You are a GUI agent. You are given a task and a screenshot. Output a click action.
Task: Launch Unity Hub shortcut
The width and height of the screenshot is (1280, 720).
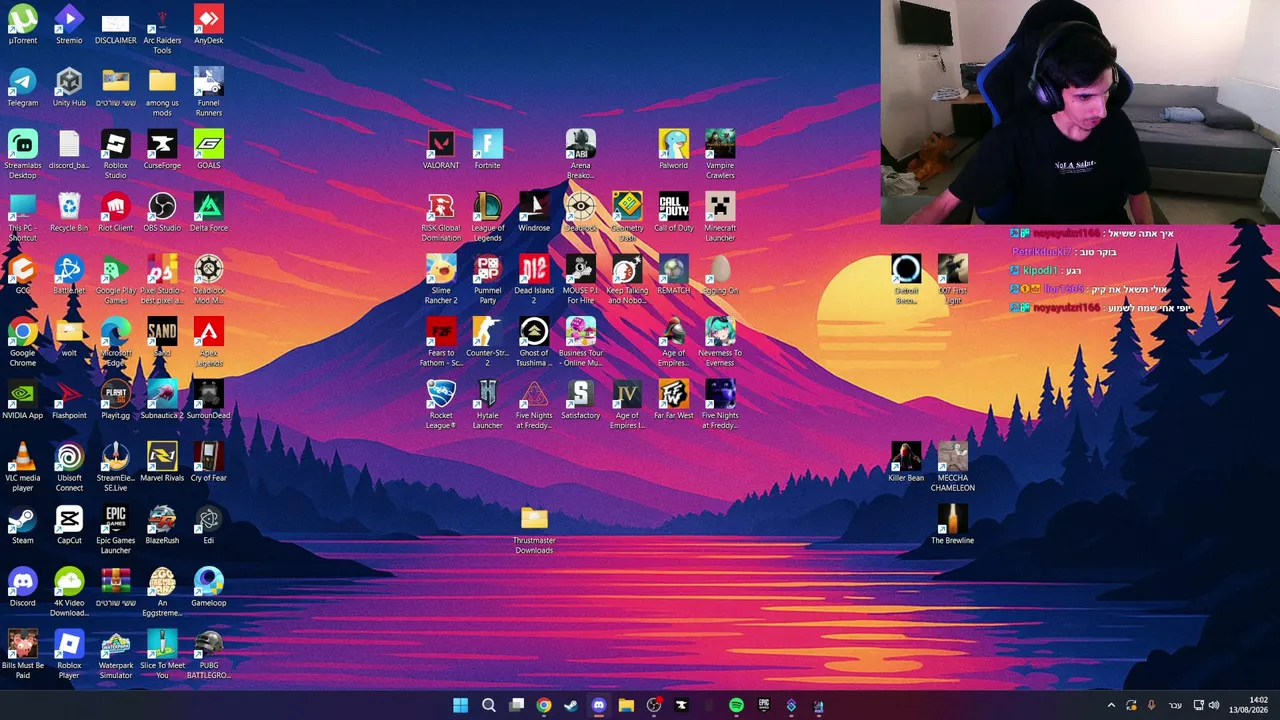click(x=69, y=88)
